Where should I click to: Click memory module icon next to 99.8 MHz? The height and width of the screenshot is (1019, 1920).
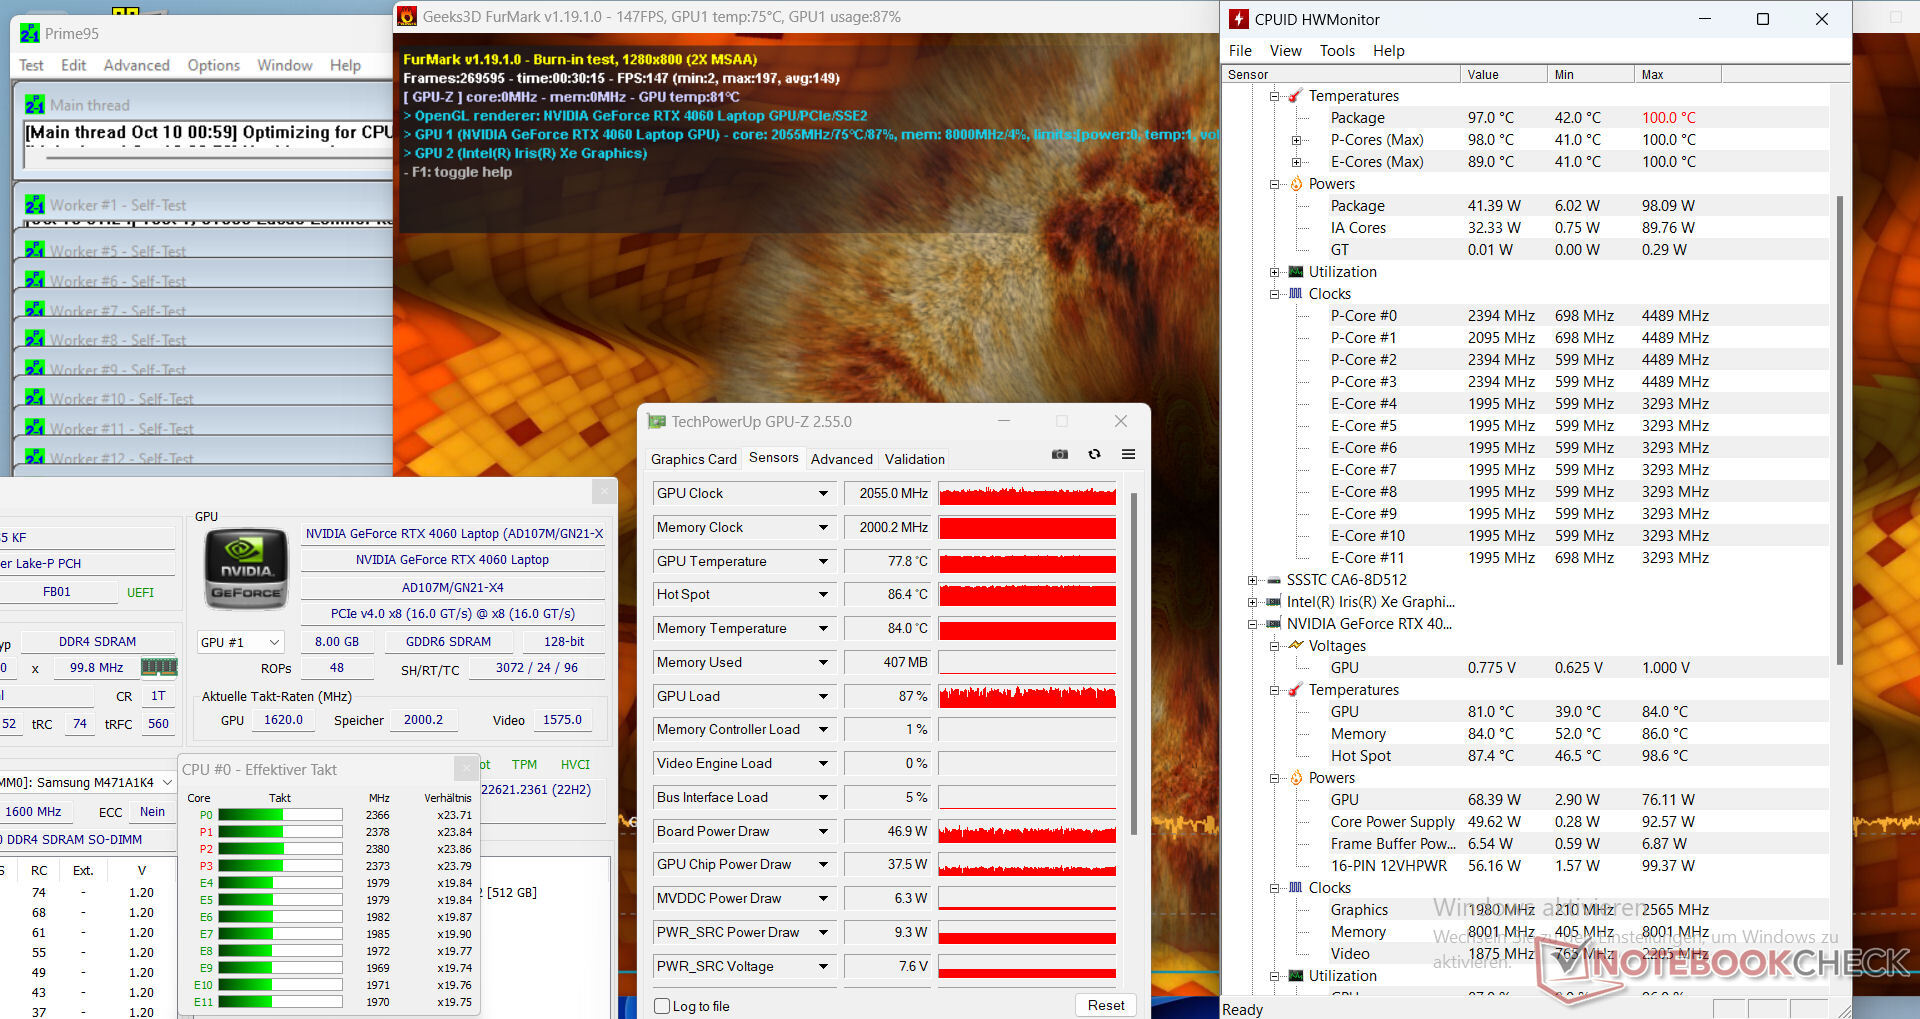click(x=159, y=667)
